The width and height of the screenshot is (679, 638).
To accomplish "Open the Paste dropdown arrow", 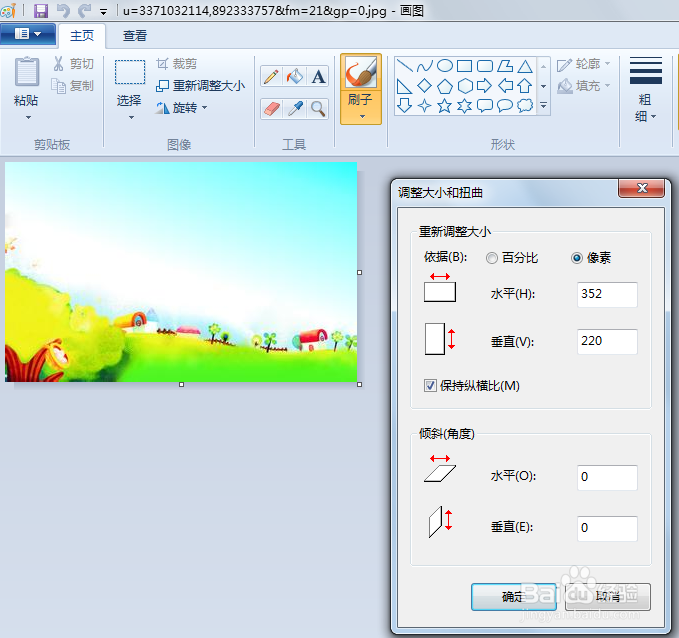I will coord(28,117).
